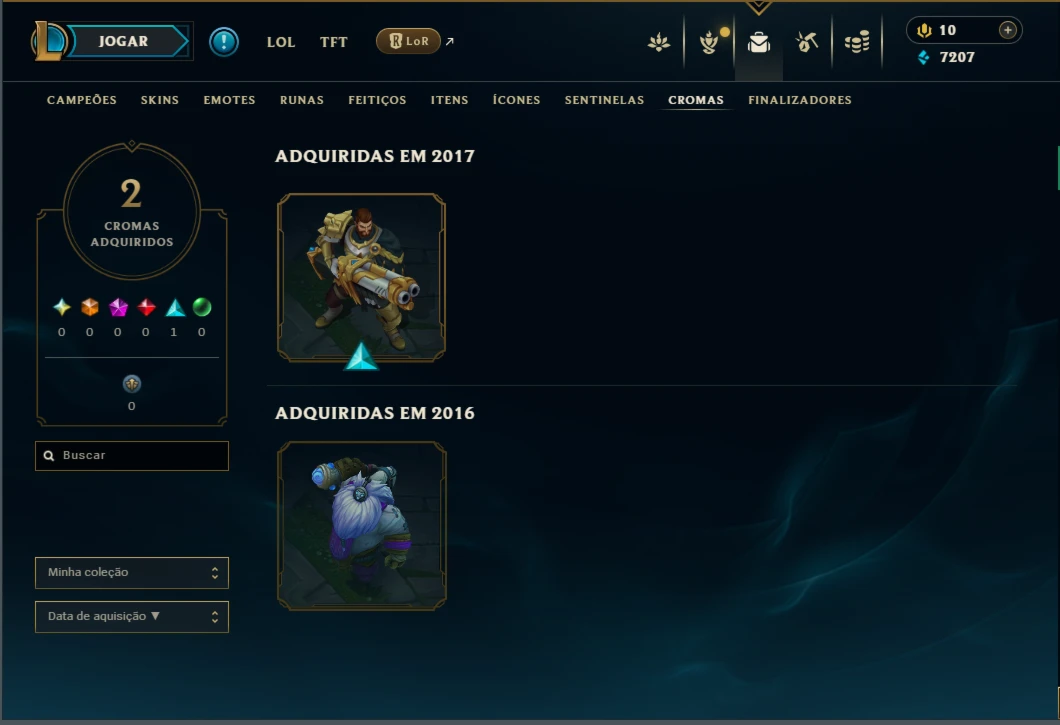Click the alert exclamation icon
The height and width of the screenshot is (725, 1060).
224,42
